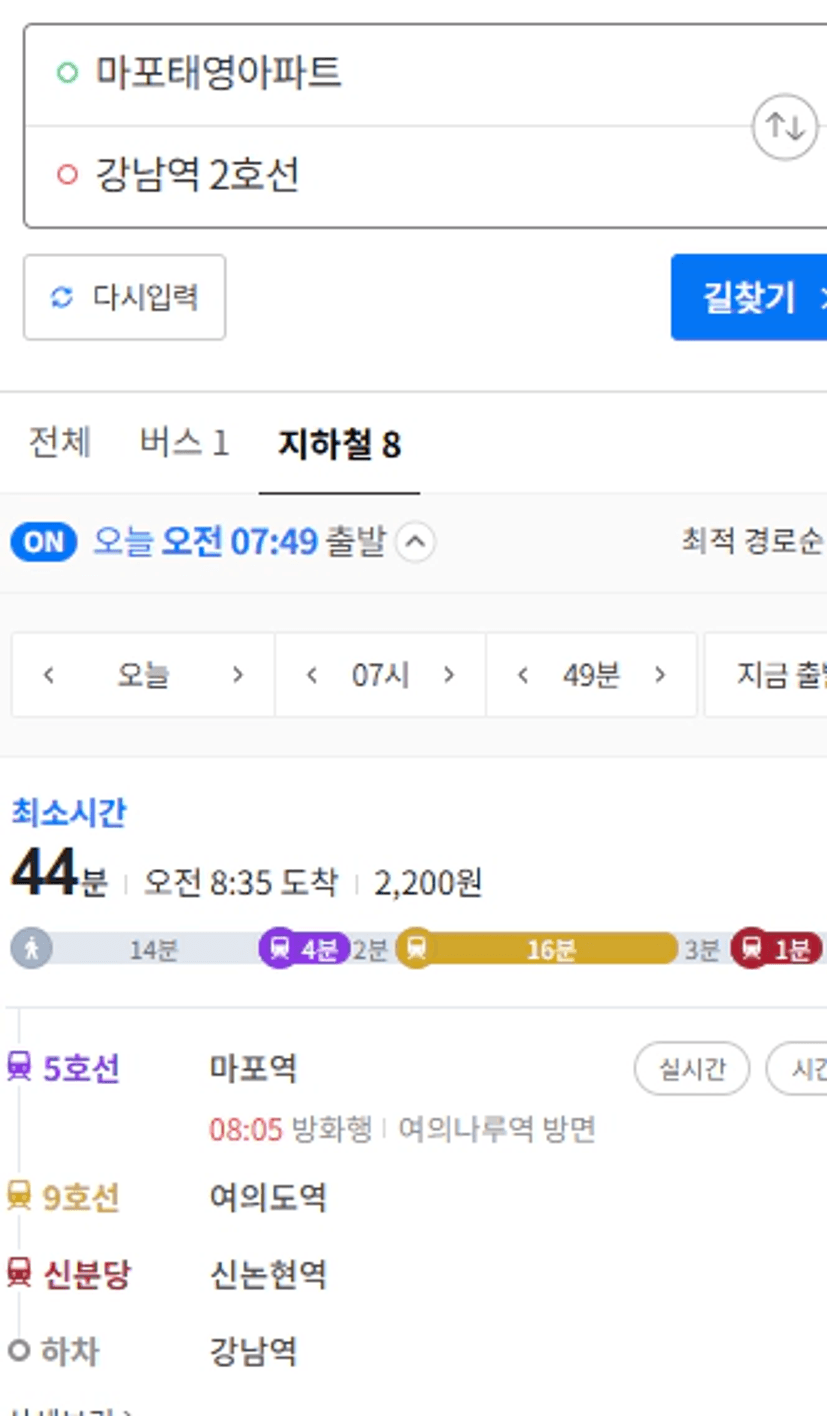Click the 08:05 방화행 departure text
The height and width of the screenshot is (1416, 827).
coord(290,1129)
